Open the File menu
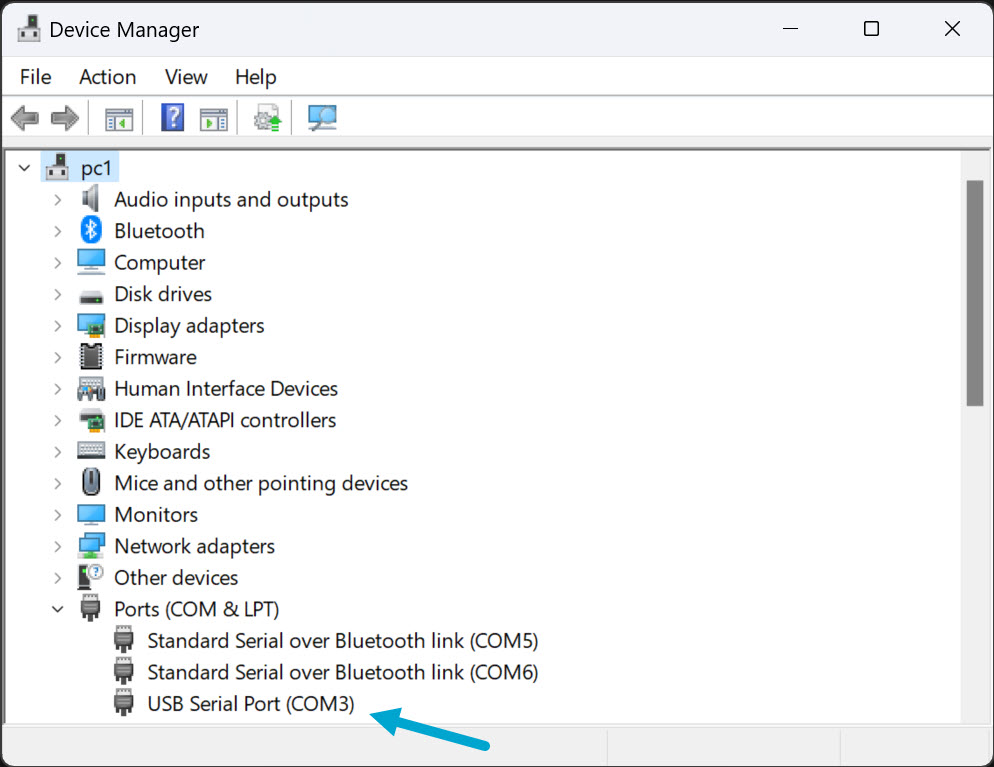 coord(35,77)
